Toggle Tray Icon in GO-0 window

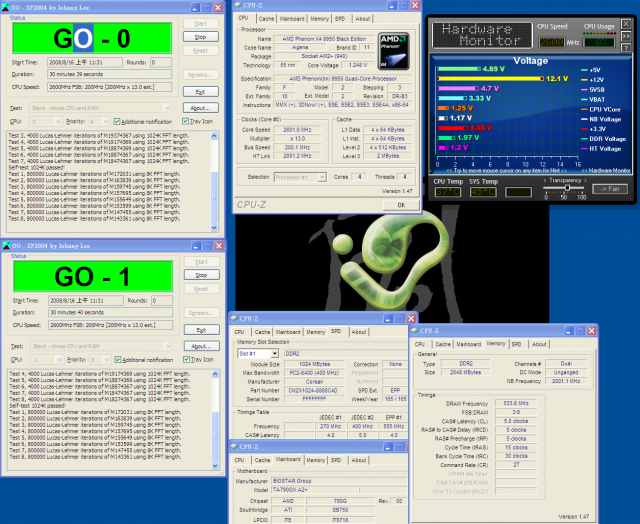pyautogui.click(x=185, y=121)
